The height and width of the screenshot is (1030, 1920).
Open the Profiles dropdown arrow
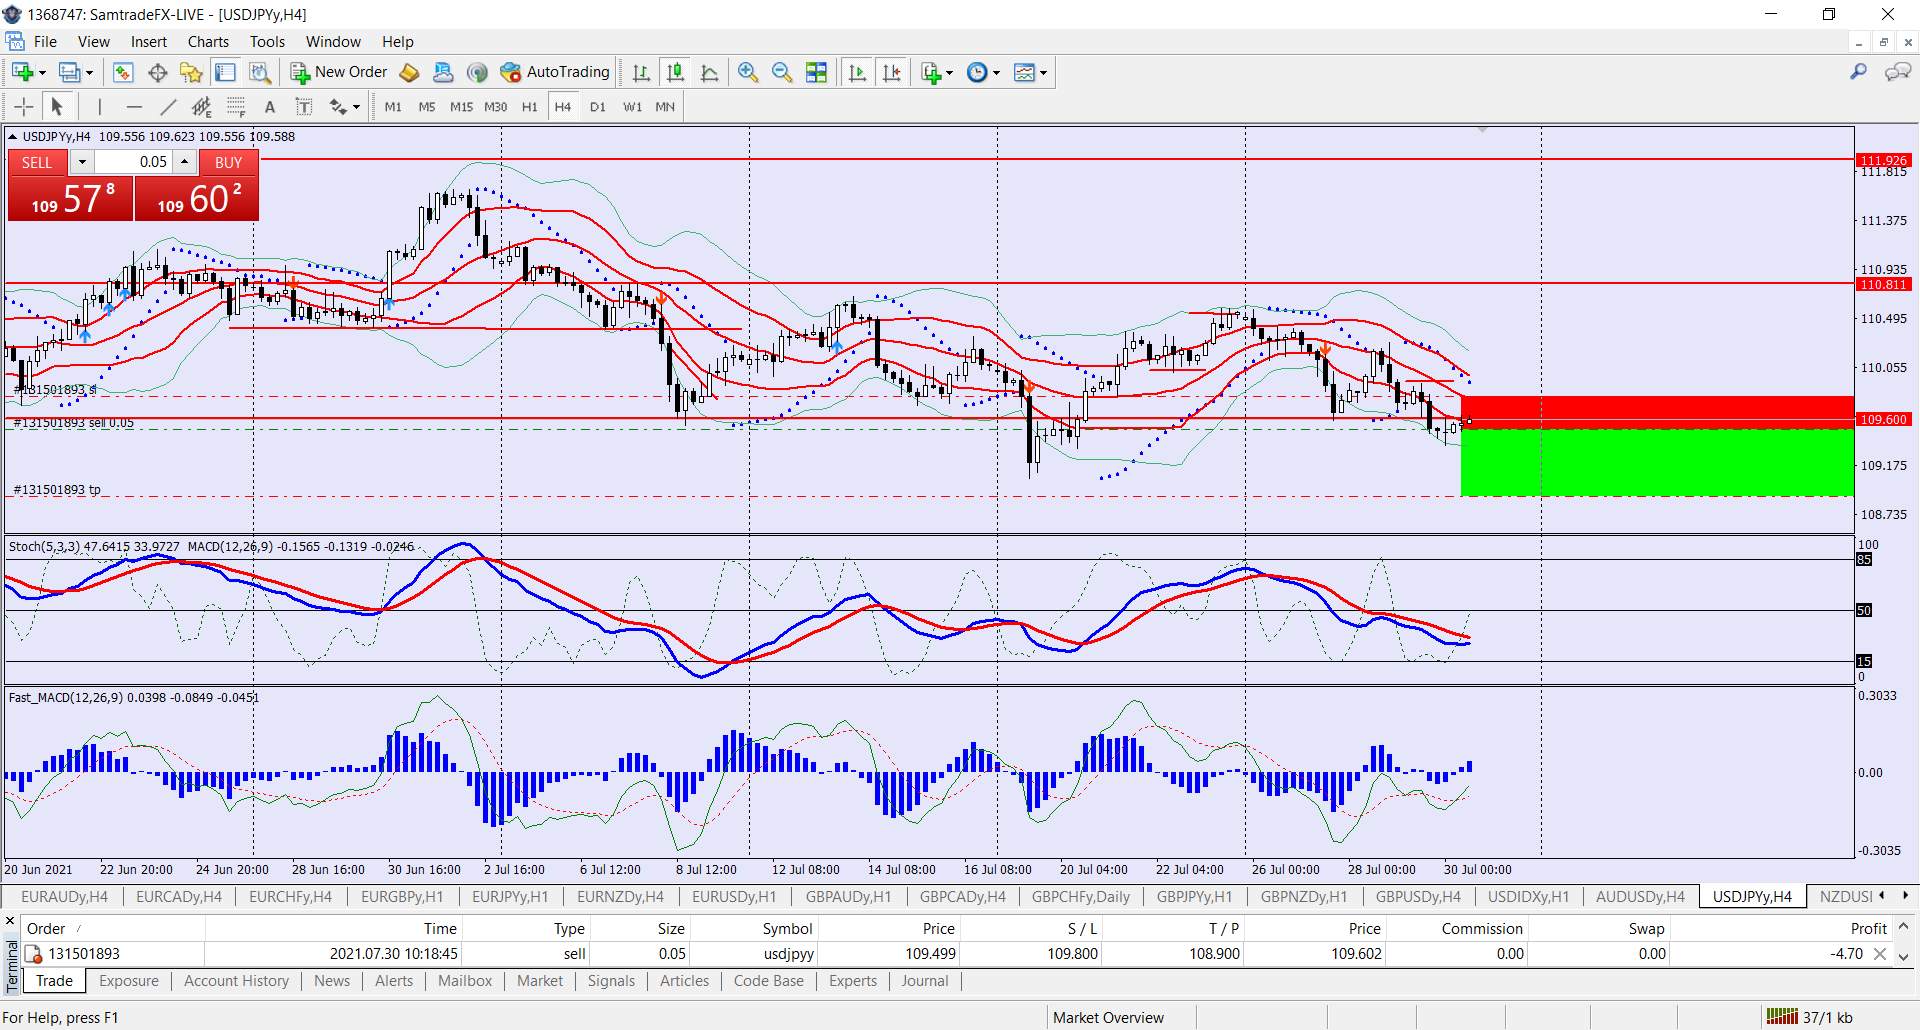(89, 72)
